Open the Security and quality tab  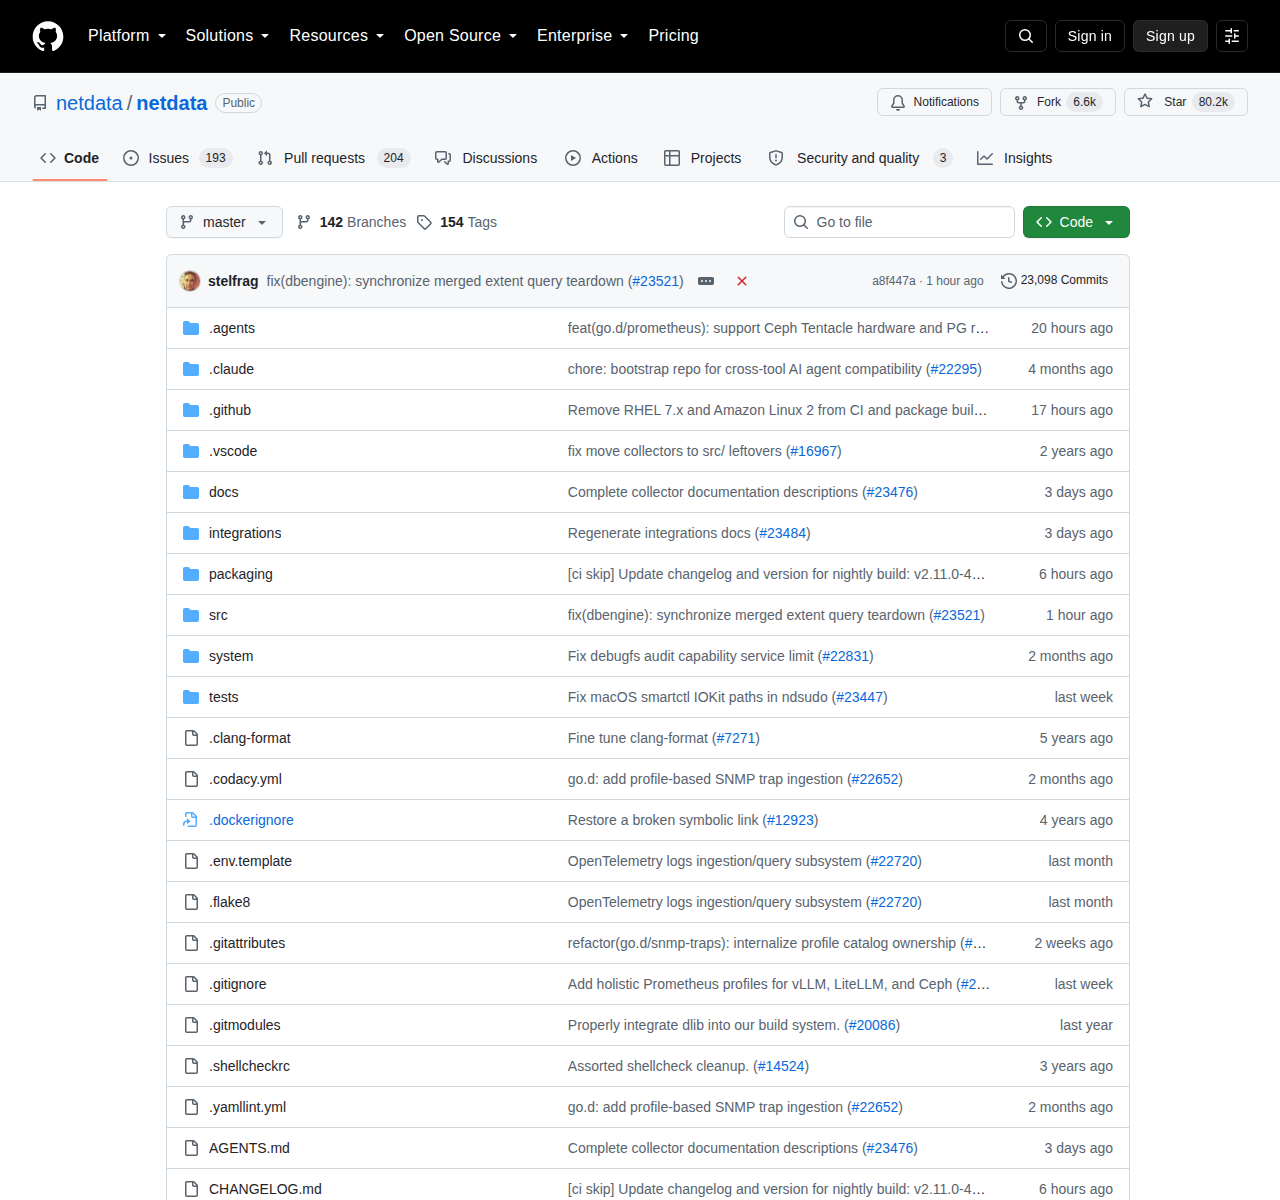coord(860,158)
